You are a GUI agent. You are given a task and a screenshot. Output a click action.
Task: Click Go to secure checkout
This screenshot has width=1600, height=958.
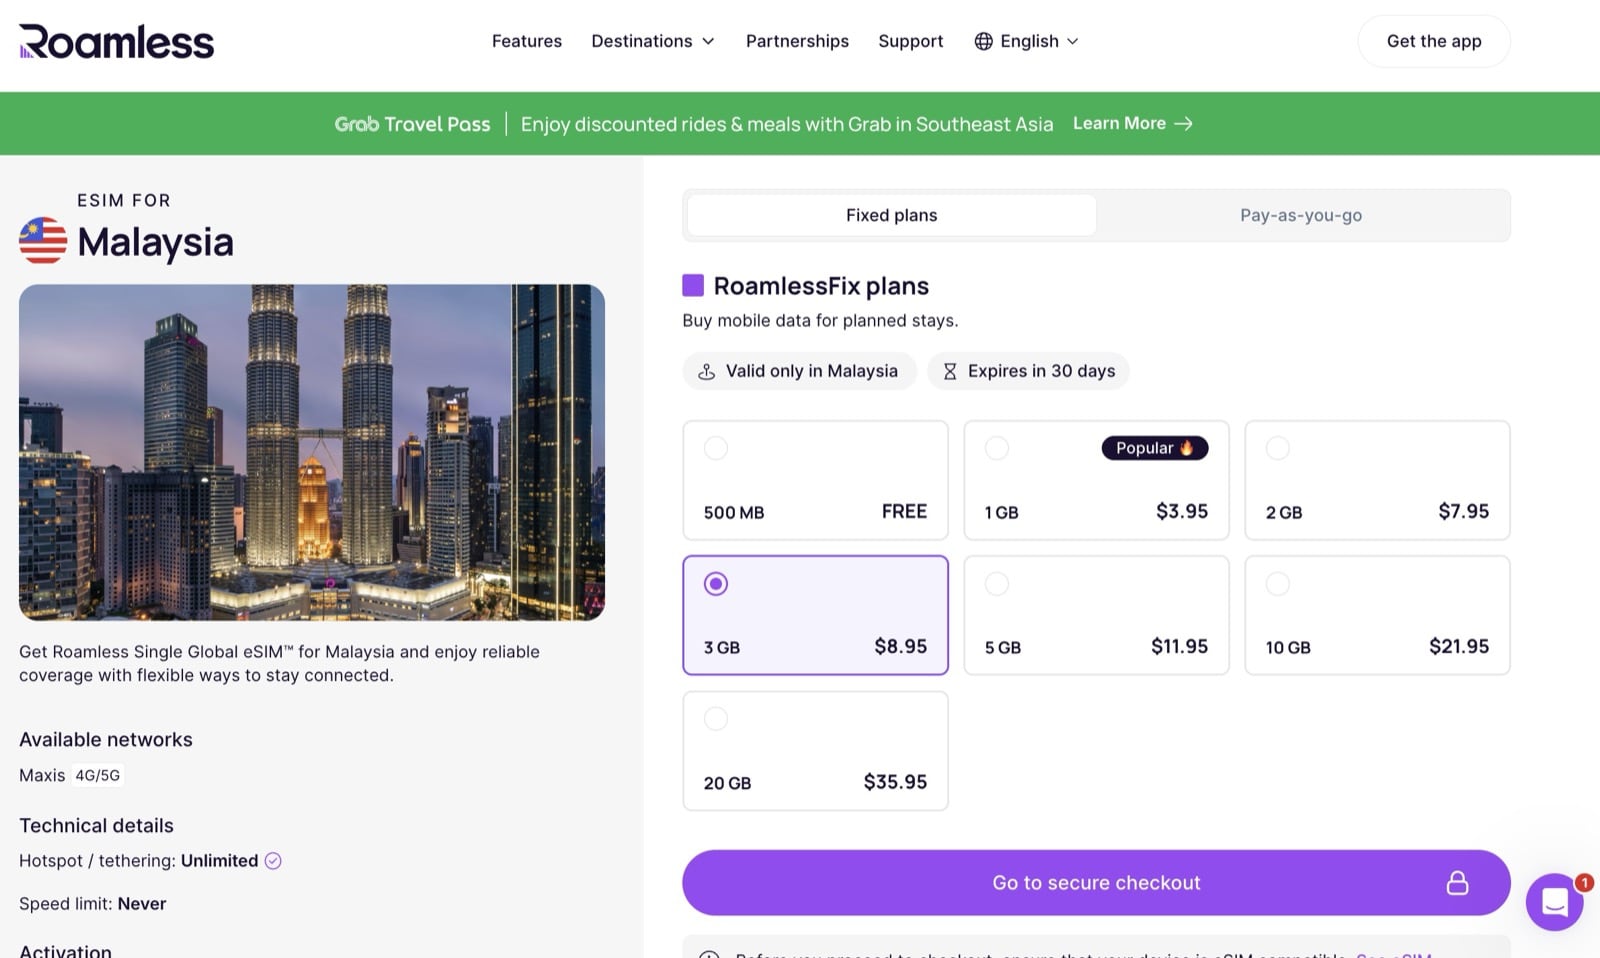click(1096, 883)
